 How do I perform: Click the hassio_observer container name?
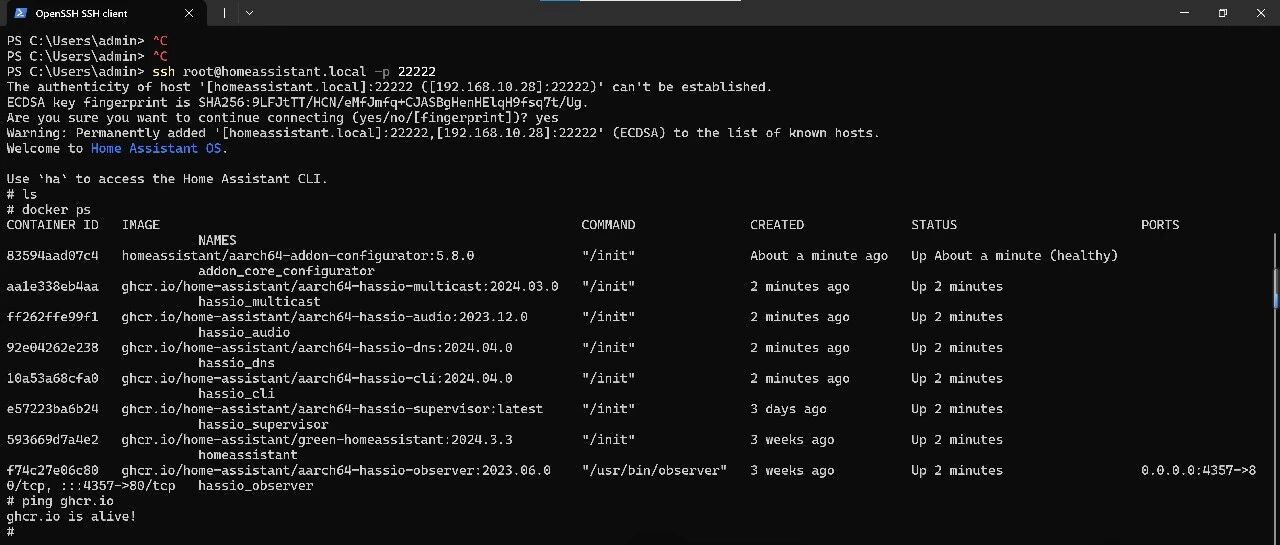(255, 486)
